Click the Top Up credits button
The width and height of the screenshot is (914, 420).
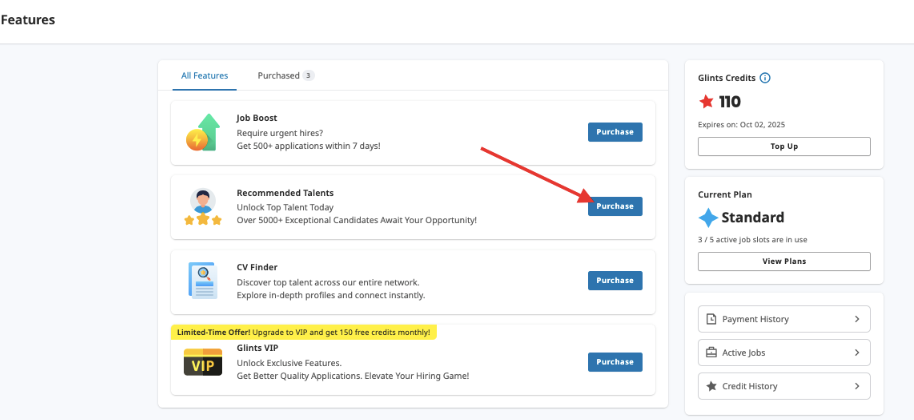[784, 146]
